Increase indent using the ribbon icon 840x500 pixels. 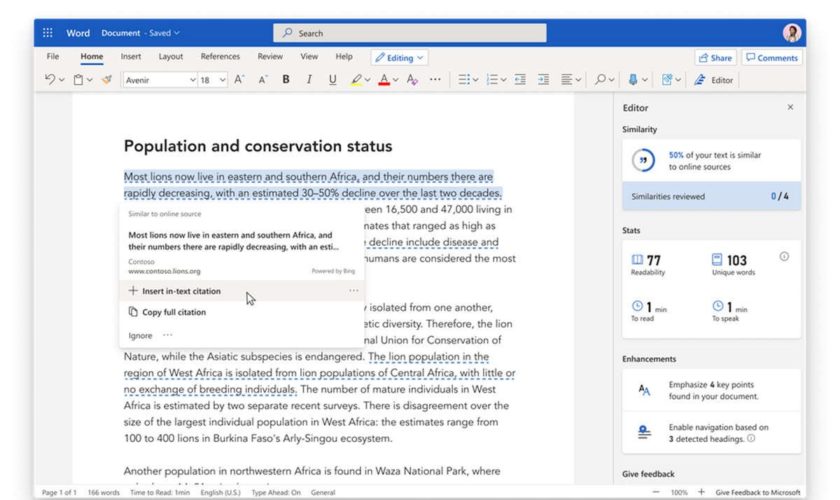tap(544, 80)
